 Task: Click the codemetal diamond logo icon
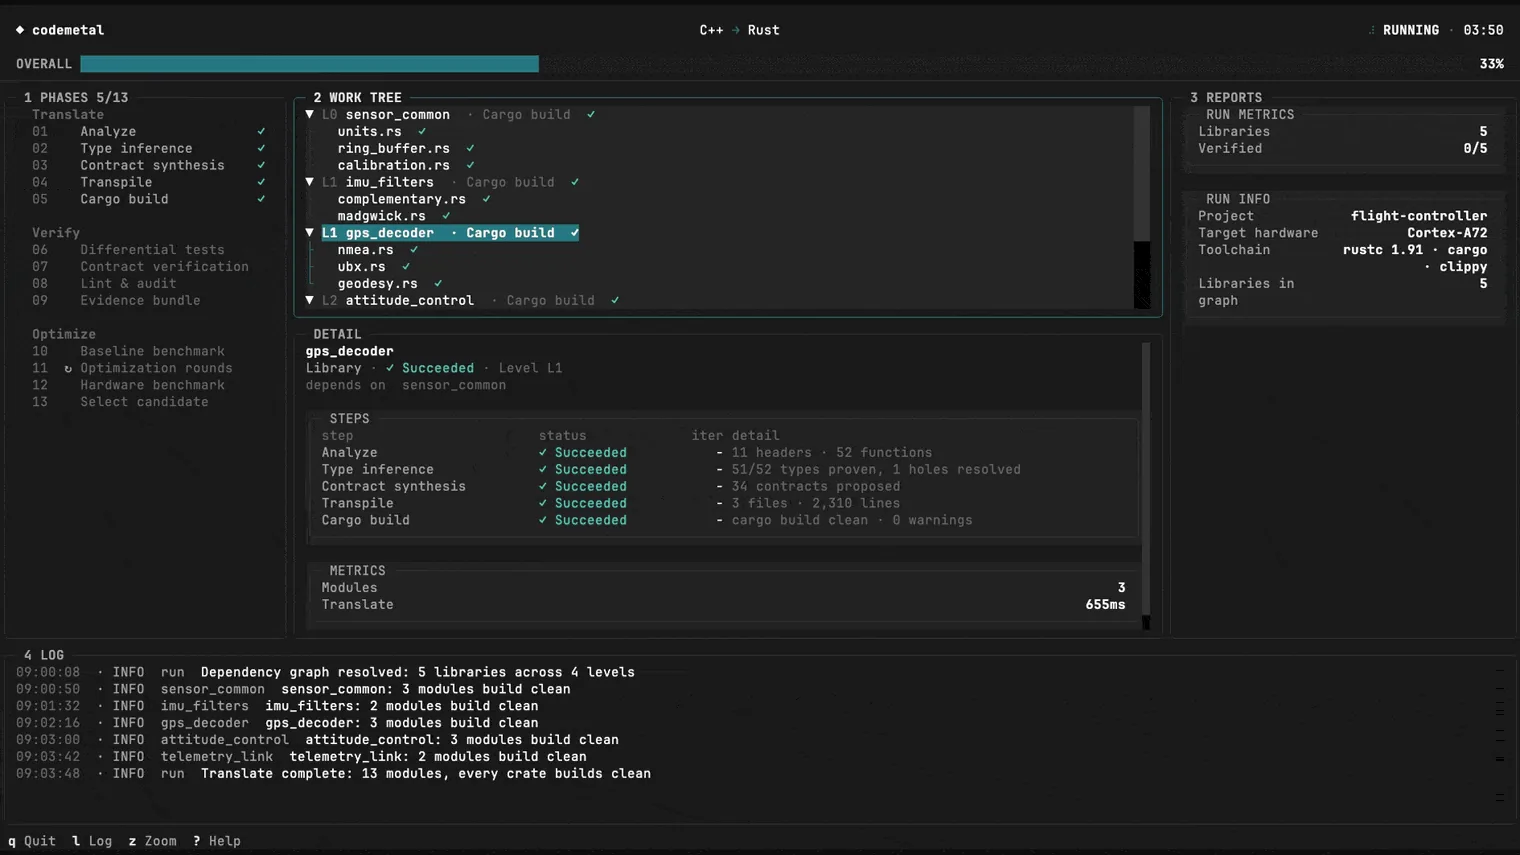pos(20,30)
